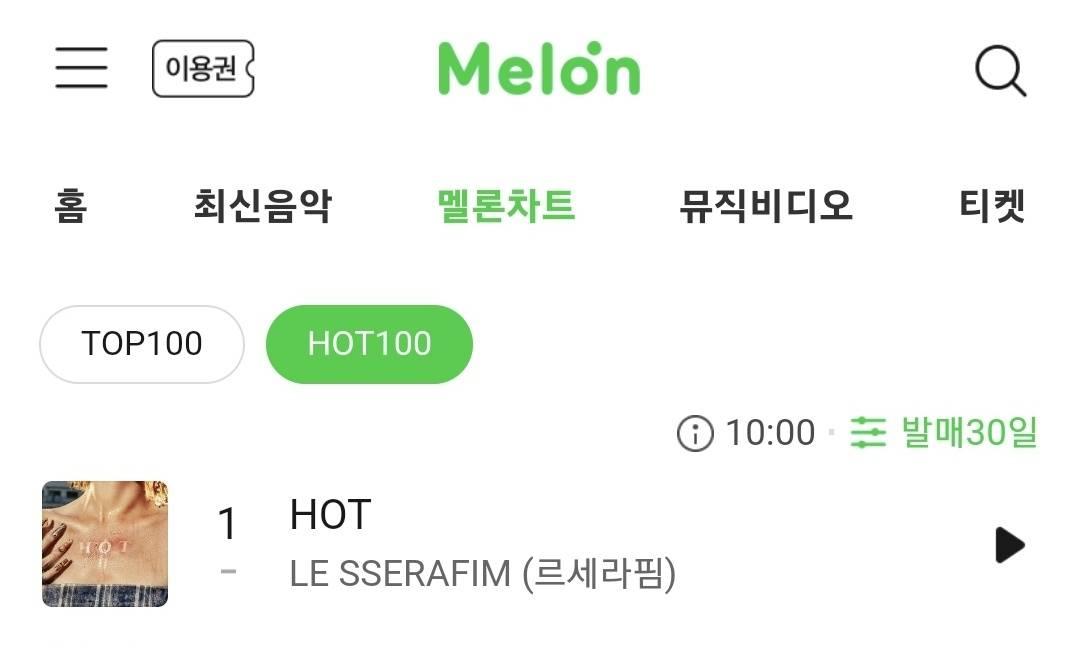
Task: Switch to the 티켓 tab
Action: (992, 206)
